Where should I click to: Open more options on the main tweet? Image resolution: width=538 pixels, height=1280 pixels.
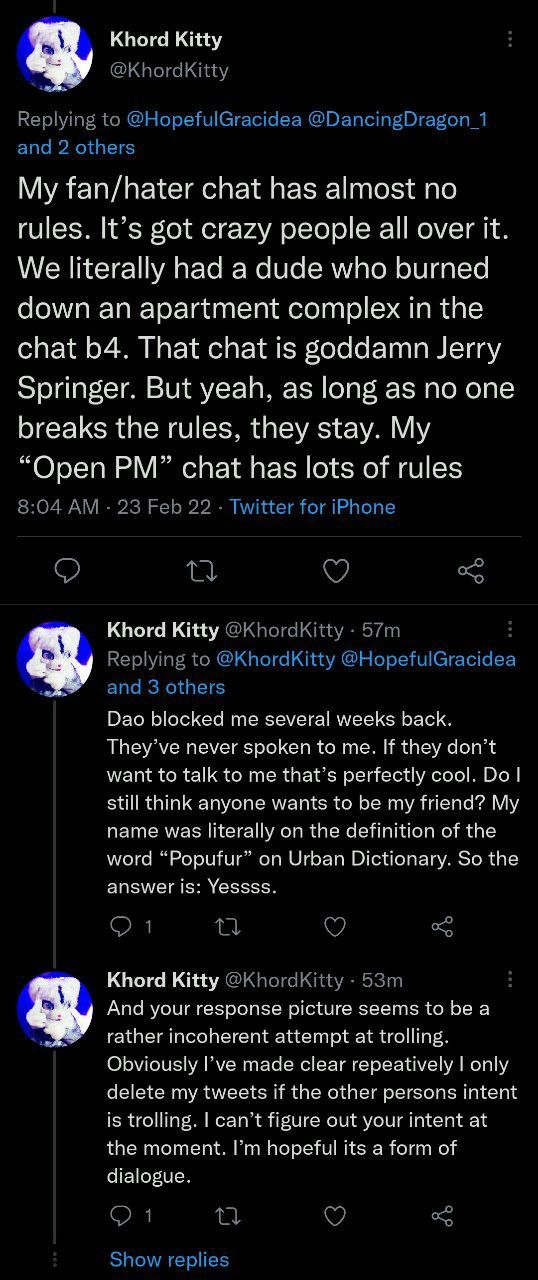(x=510, y=39)
